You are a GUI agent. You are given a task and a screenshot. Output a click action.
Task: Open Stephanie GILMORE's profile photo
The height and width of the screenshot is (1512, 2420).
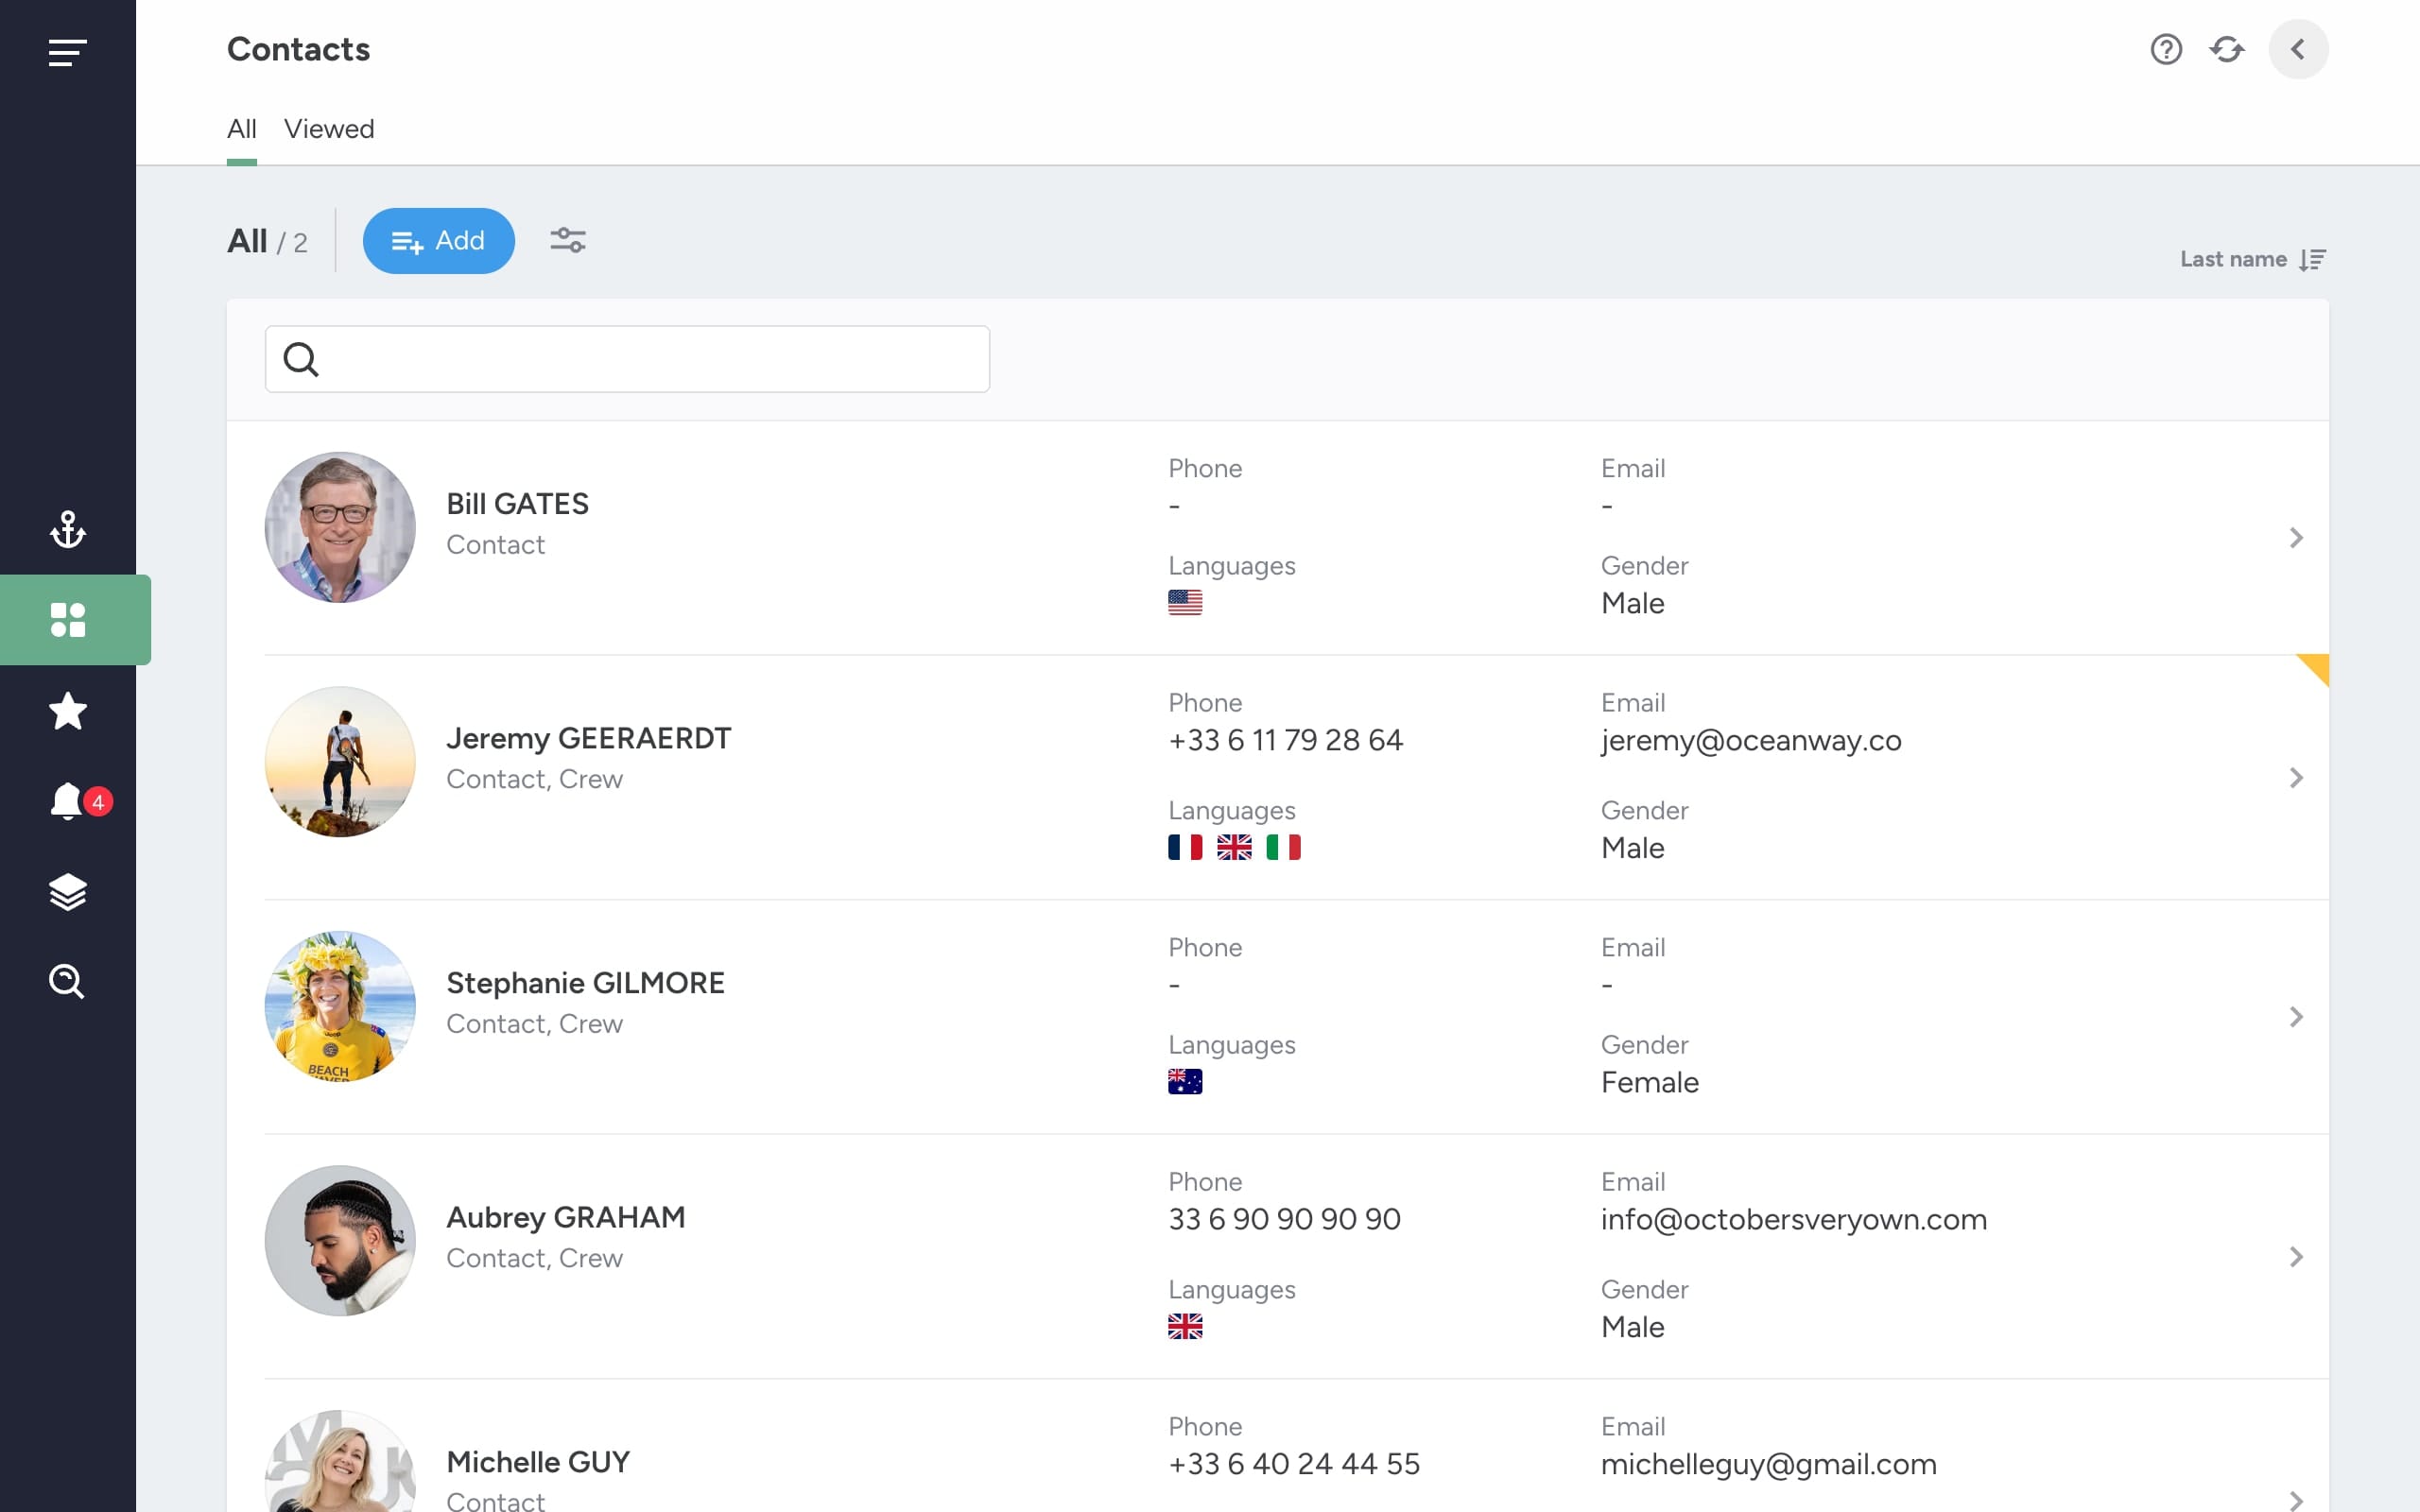[340, 1006]
